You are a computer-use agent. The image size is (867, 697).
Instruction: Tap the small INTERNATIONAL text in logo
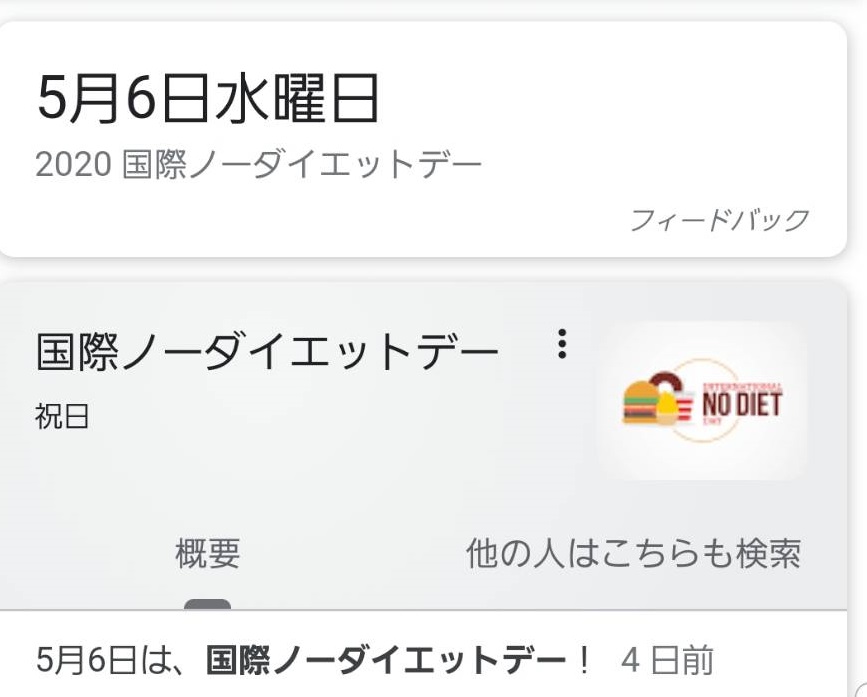coord(742,385)
